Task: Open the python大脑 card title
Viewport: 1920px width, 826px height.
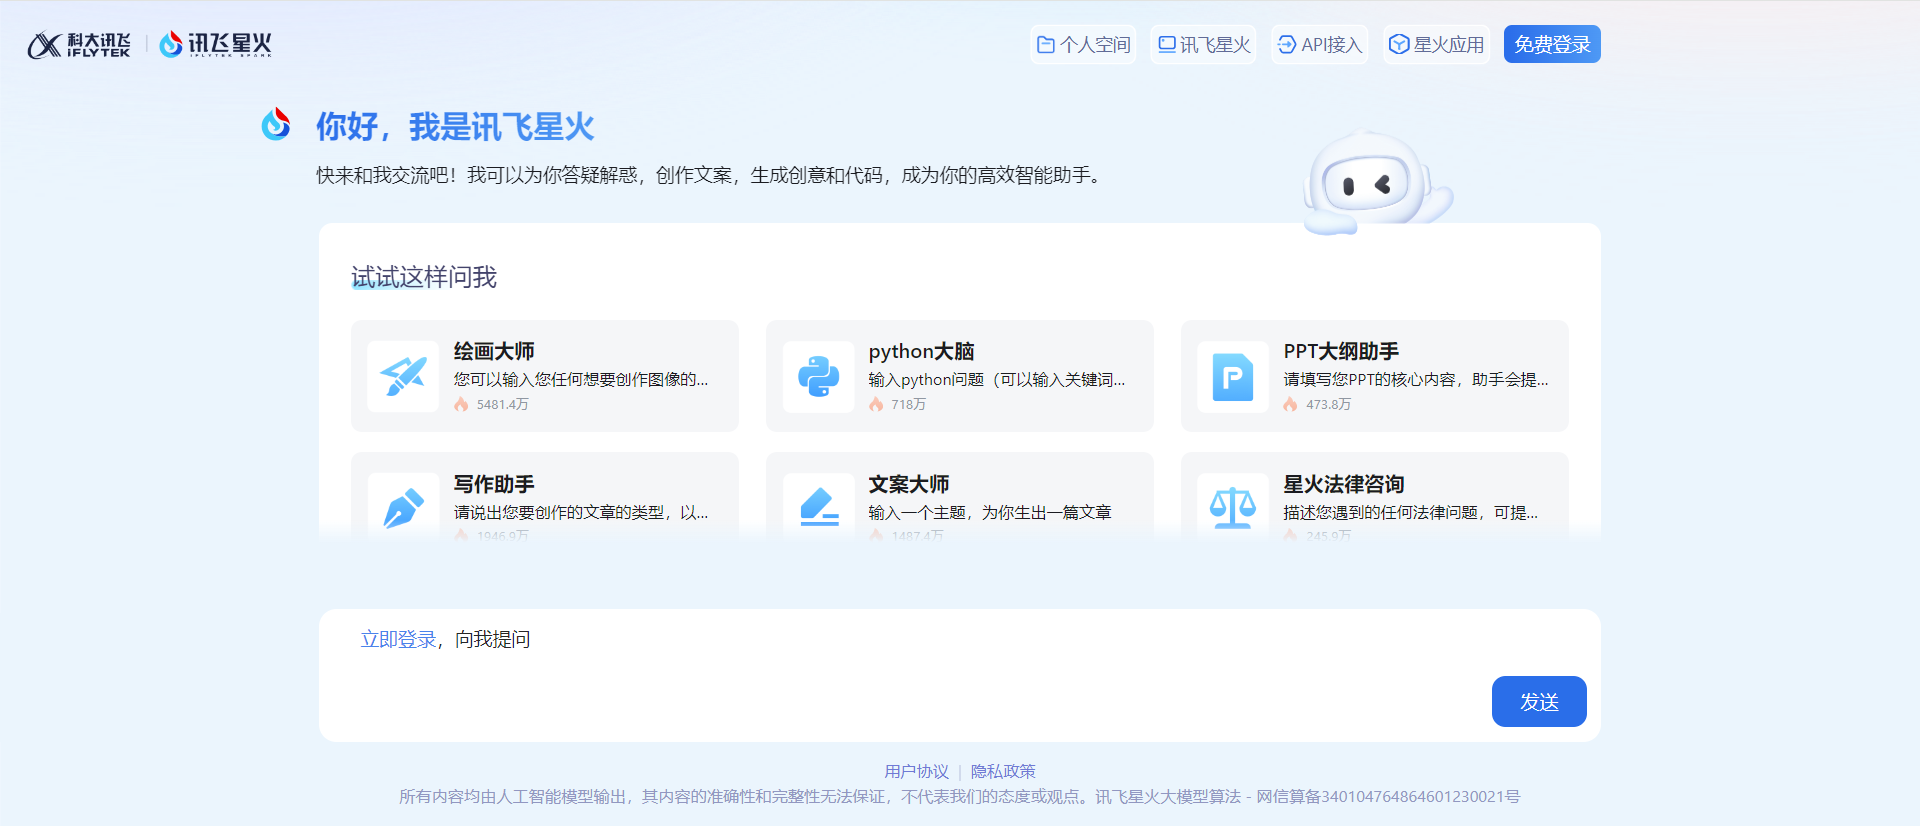Action: pos(921,351)
